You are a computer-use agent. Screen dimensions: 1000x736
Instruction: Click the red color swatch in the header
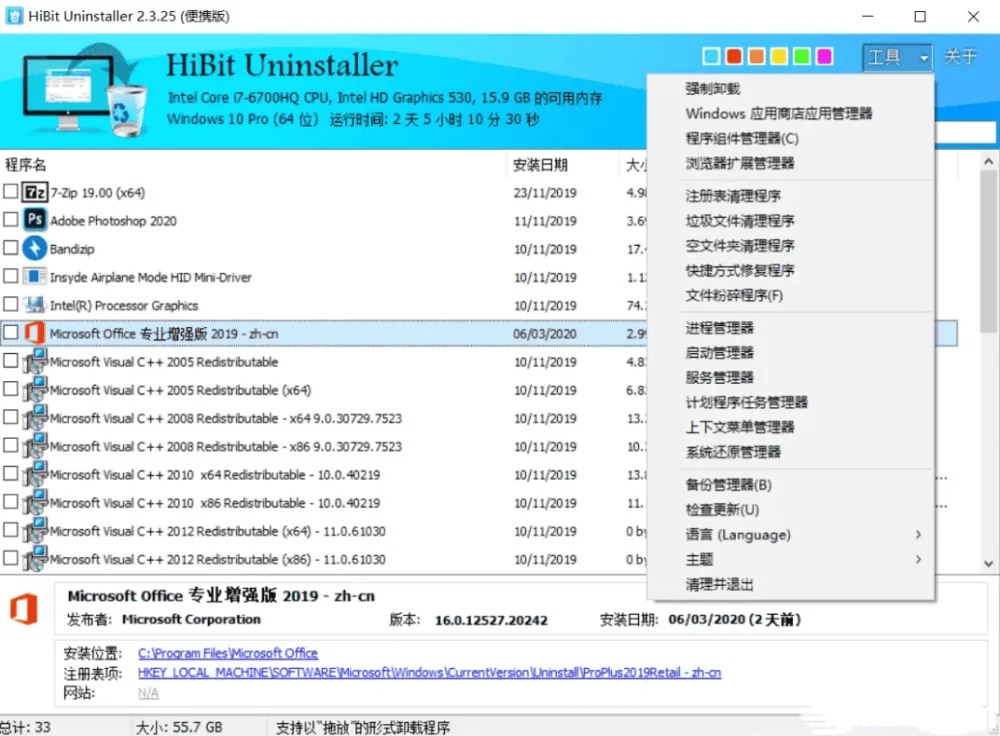[x=733, y=55]
